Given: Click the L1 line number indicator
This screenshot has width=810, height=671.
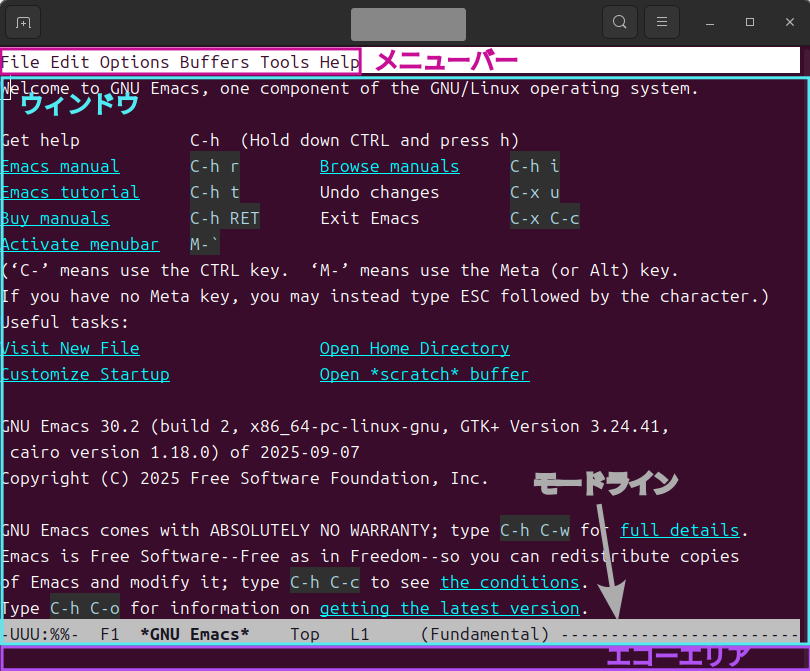Looking at the screenshot, I should point(360,634).
